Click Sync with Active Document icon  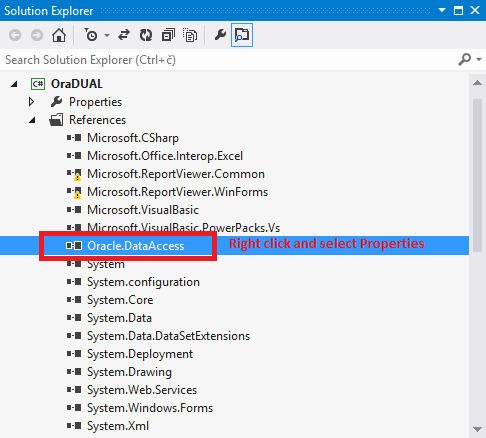124,35
